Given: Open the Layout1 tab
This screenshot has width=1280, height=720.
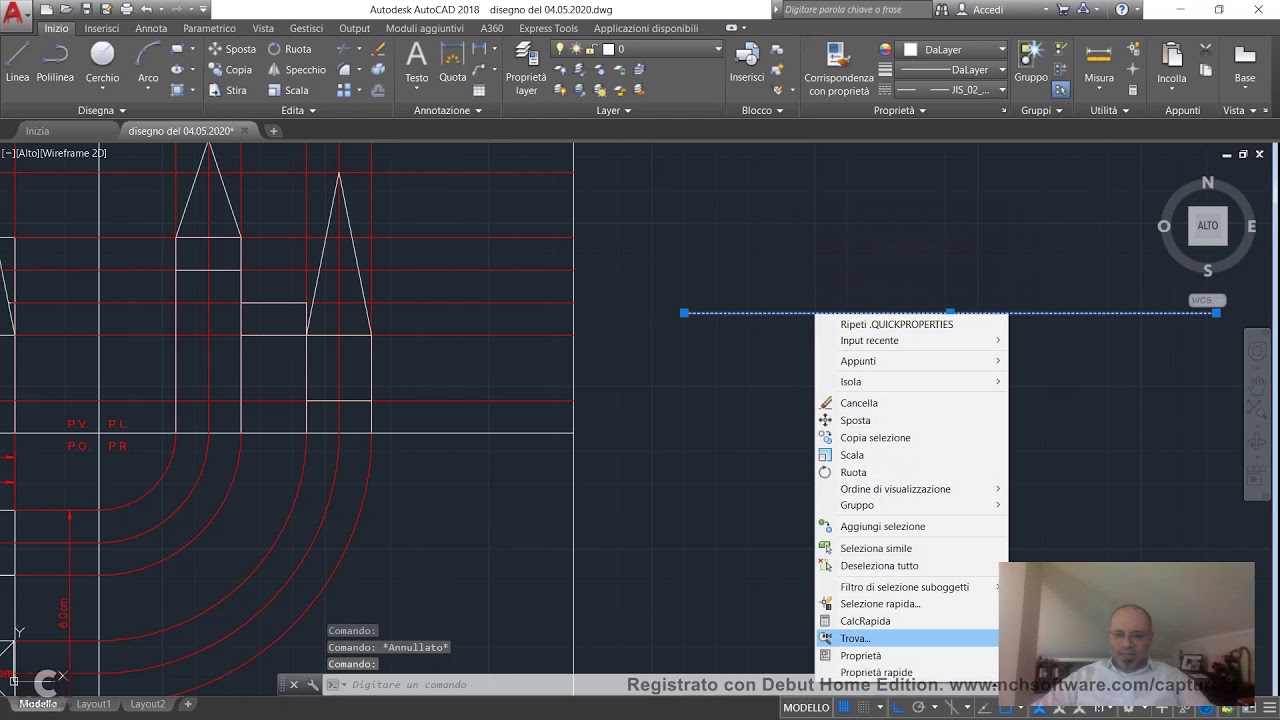Looking at the screenshot, I should (x=94, y=704).
